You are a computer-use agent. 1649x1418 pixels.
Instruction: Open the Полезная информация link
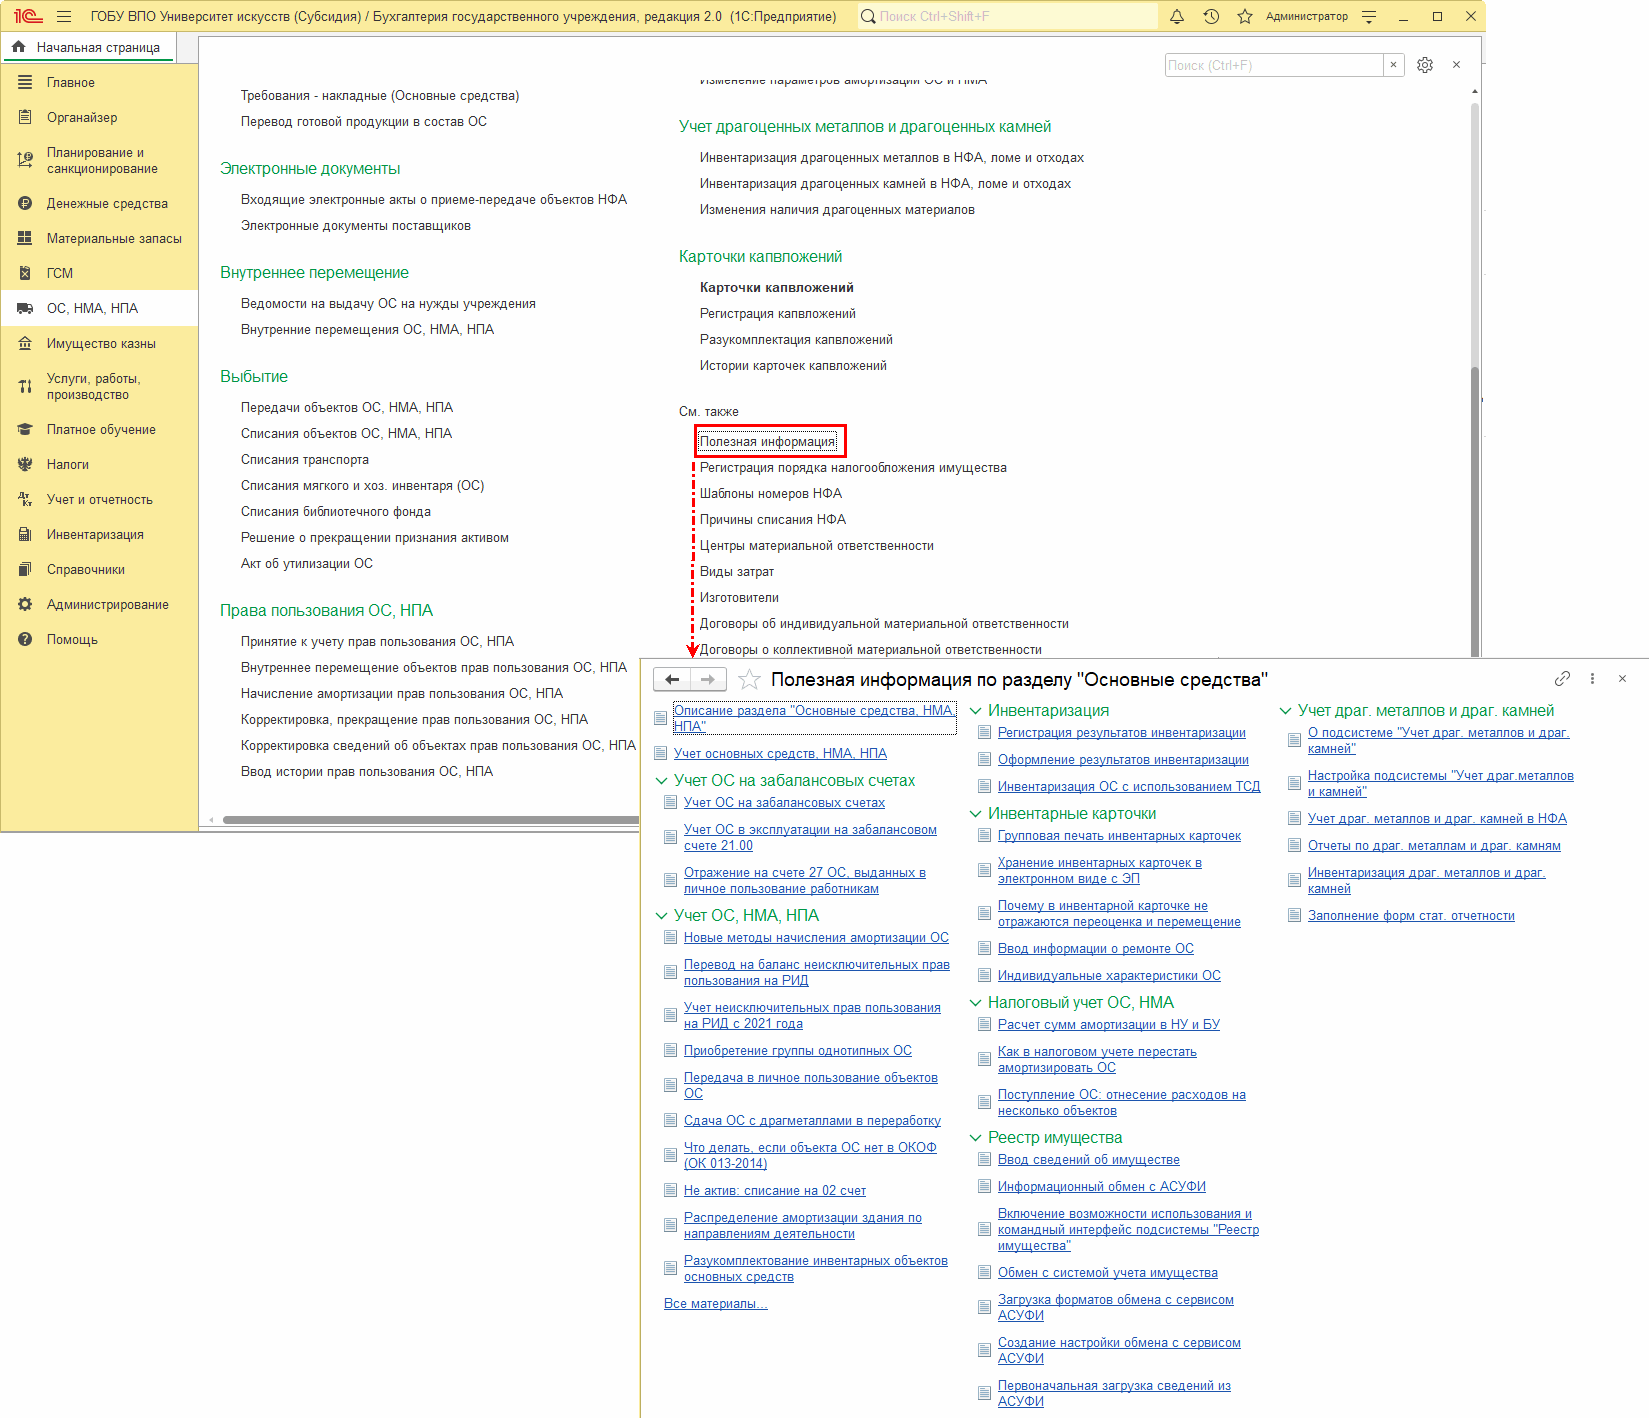coord(767,442)
